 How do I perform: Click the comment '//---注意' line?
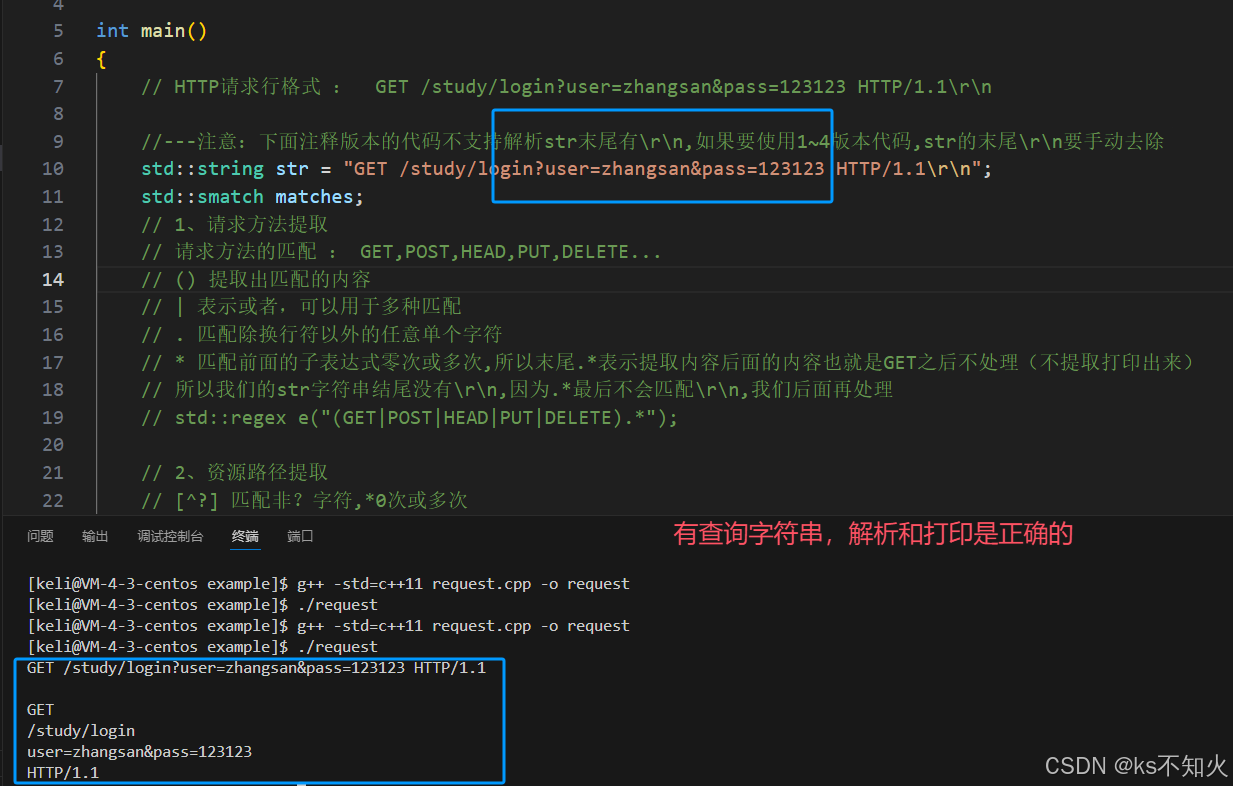(x=653, y=142)
